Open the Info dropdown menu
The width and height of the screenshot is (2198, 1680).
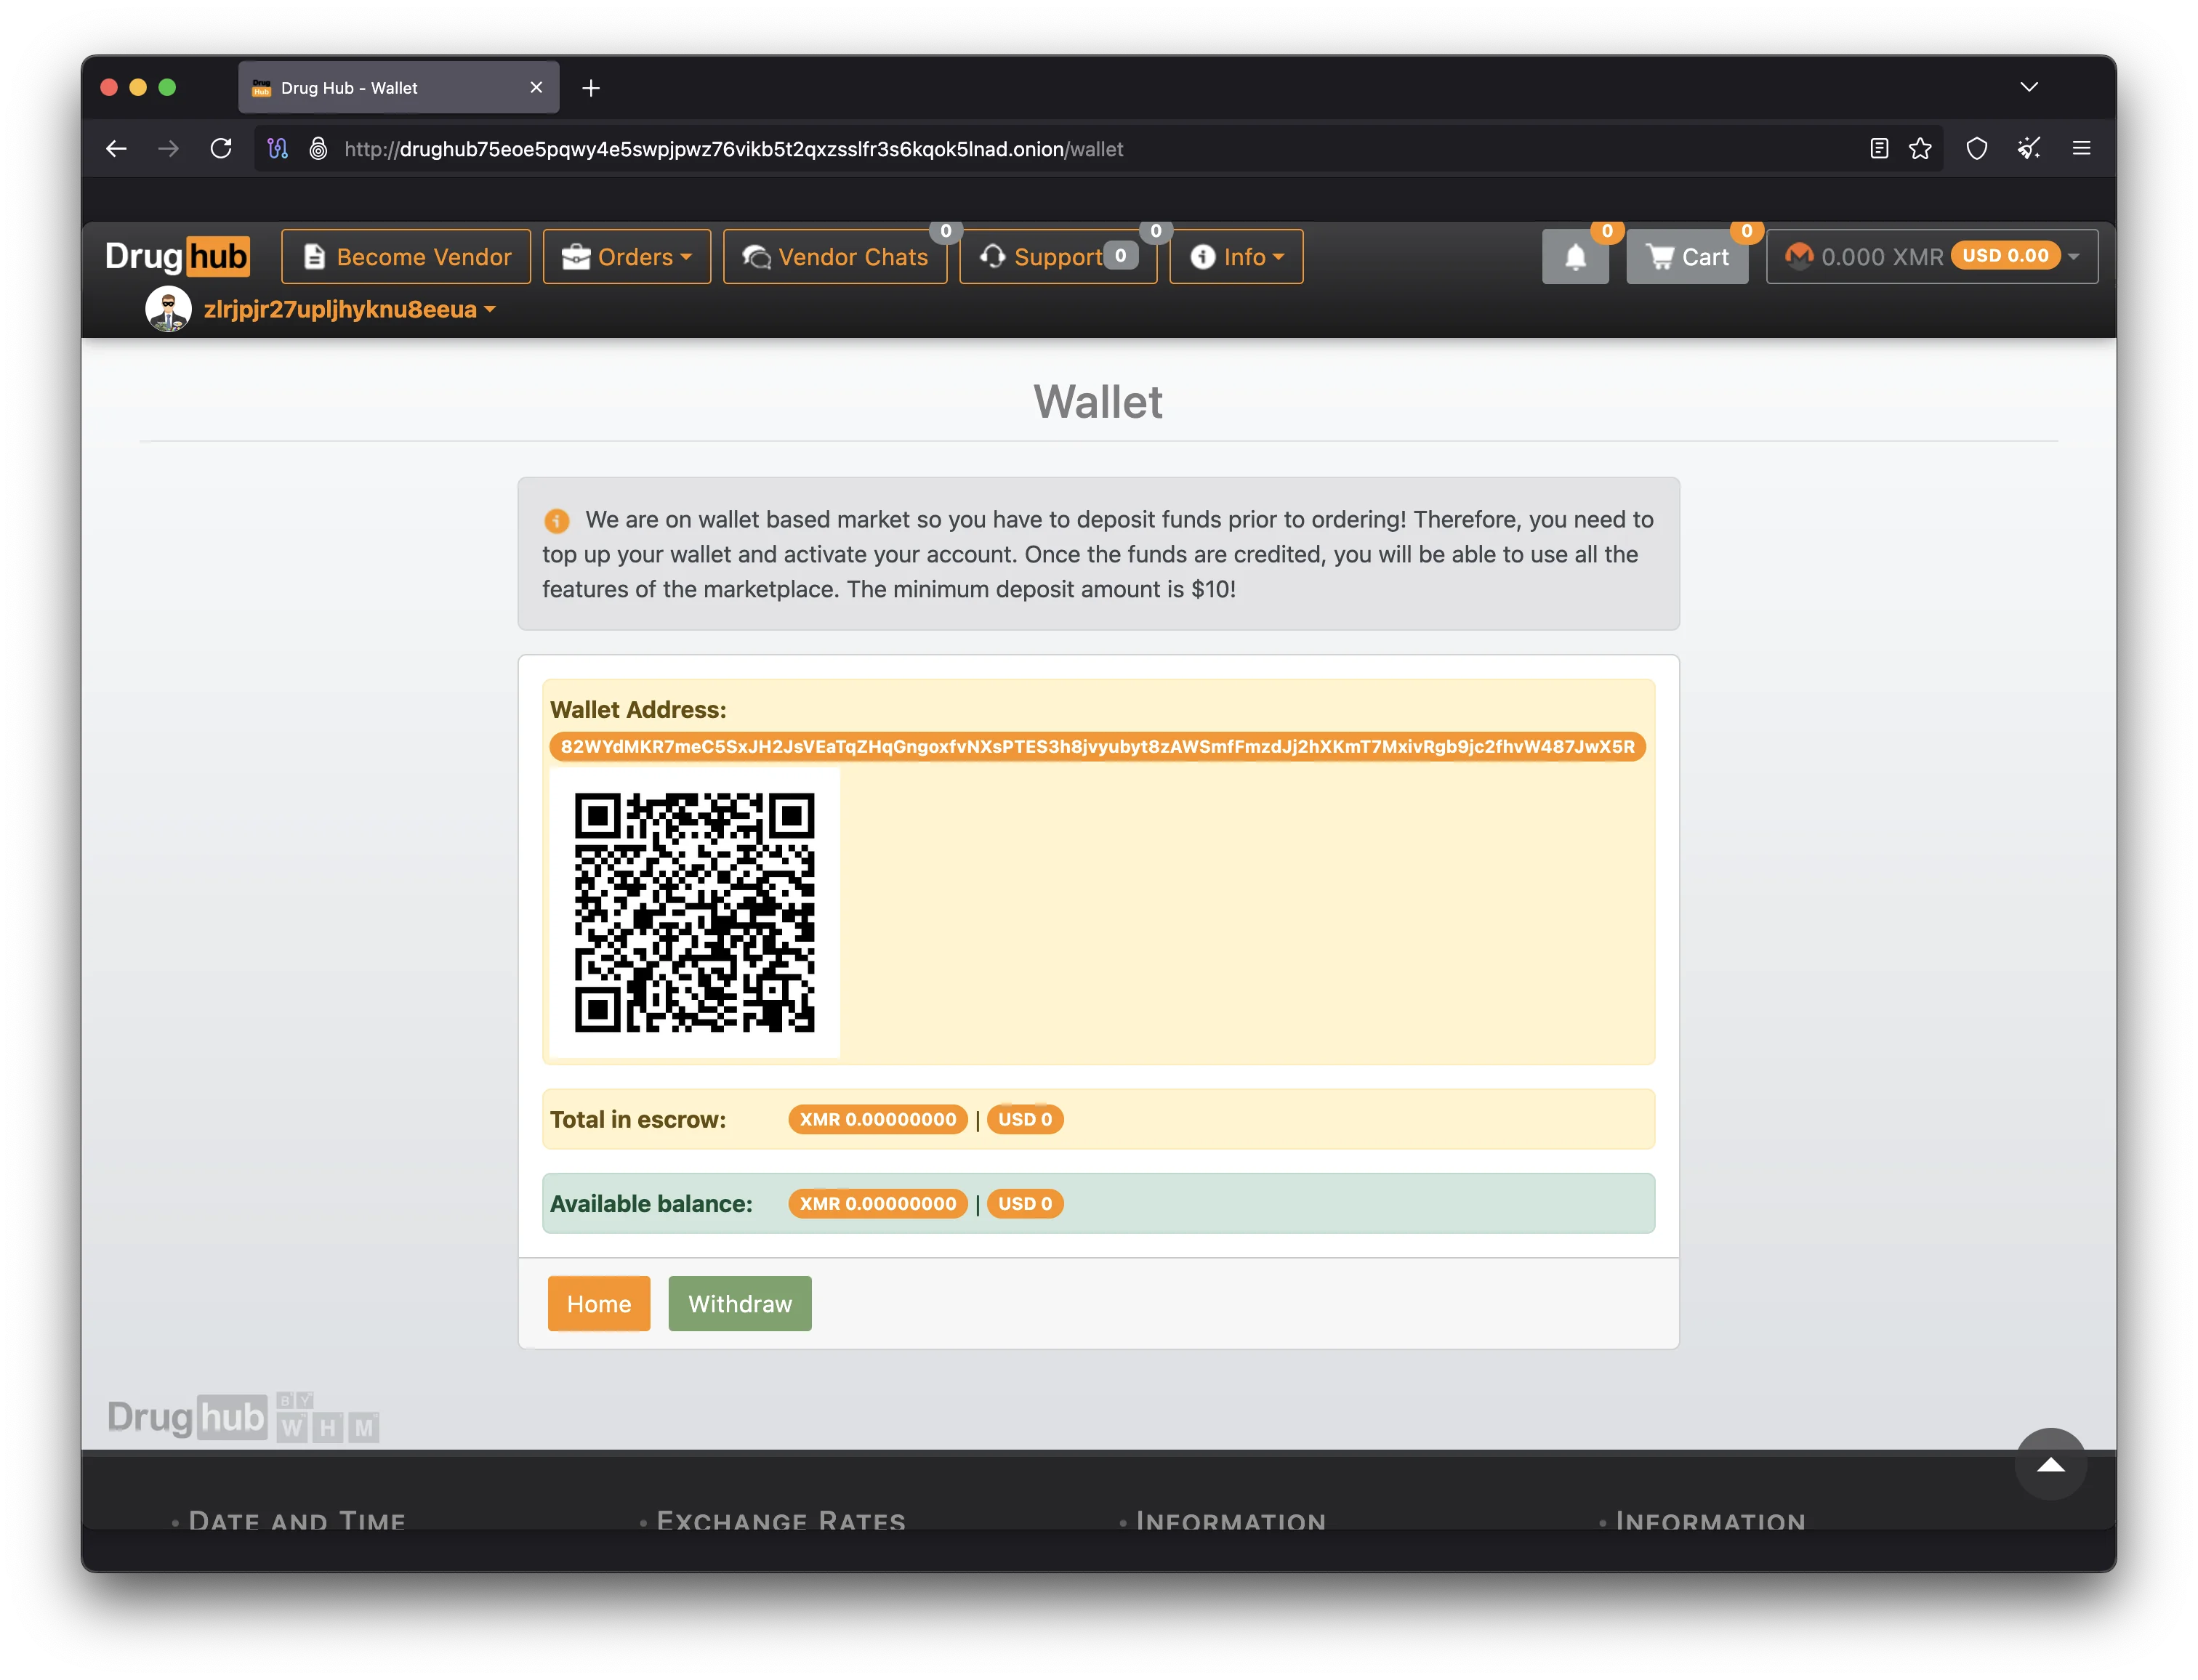coord(1236,256)
